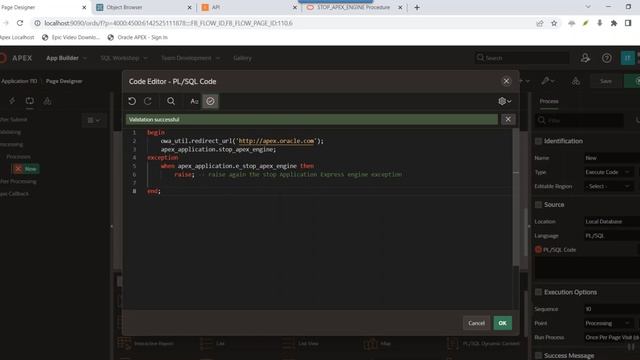Reload the current page

(20, 23)
